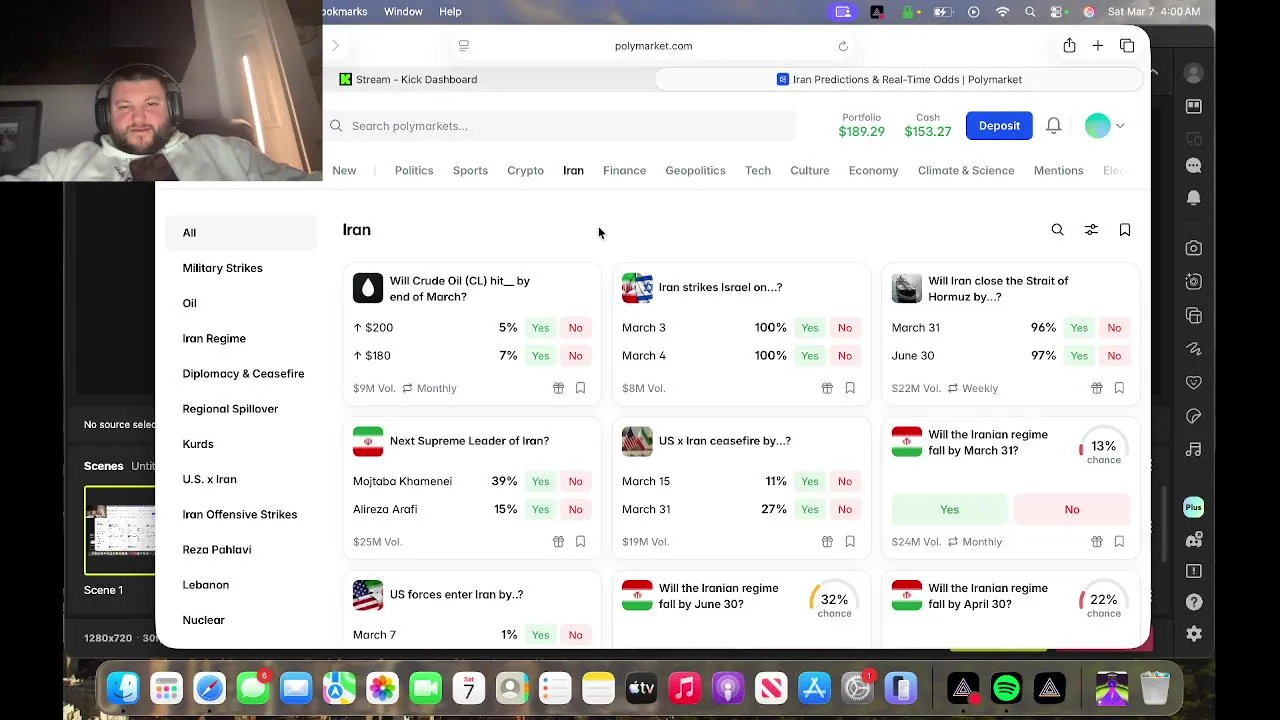Open the profile avatar dropdown
The height and width of the screenshot is (720, 1280).
1105,126
